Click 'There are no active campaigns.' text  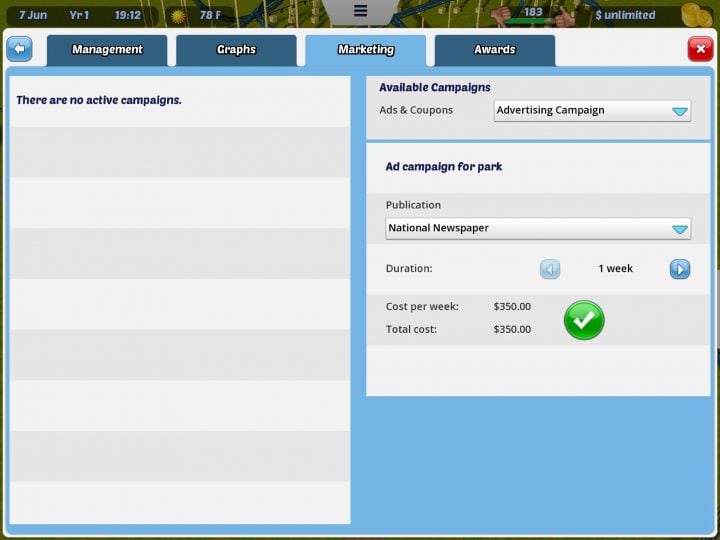(99, 100)
